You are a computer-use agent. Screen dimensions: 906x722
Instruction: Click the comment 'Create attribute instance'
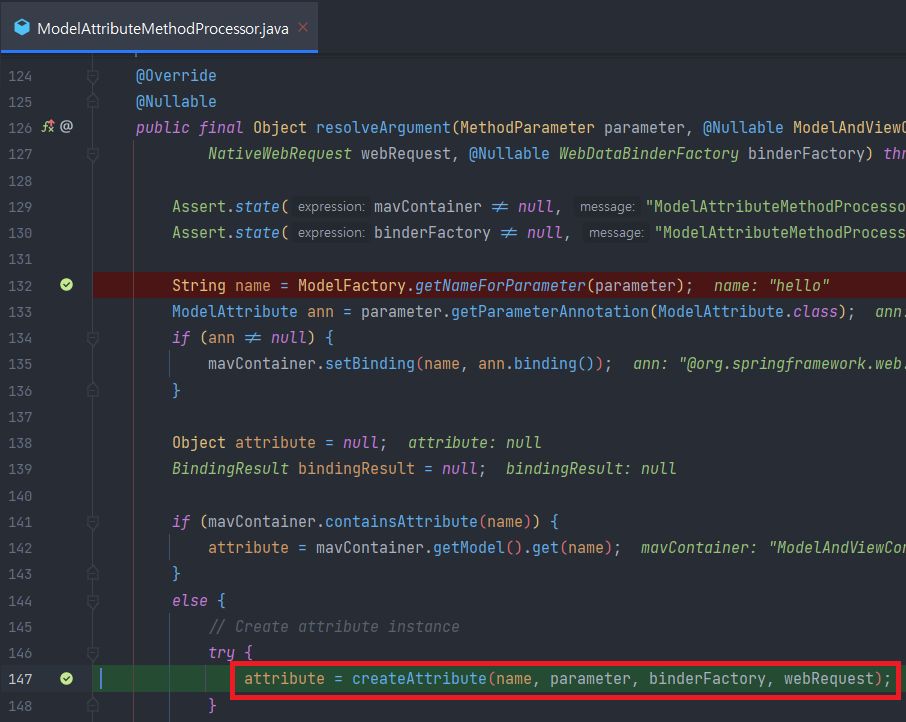[347, 627]
